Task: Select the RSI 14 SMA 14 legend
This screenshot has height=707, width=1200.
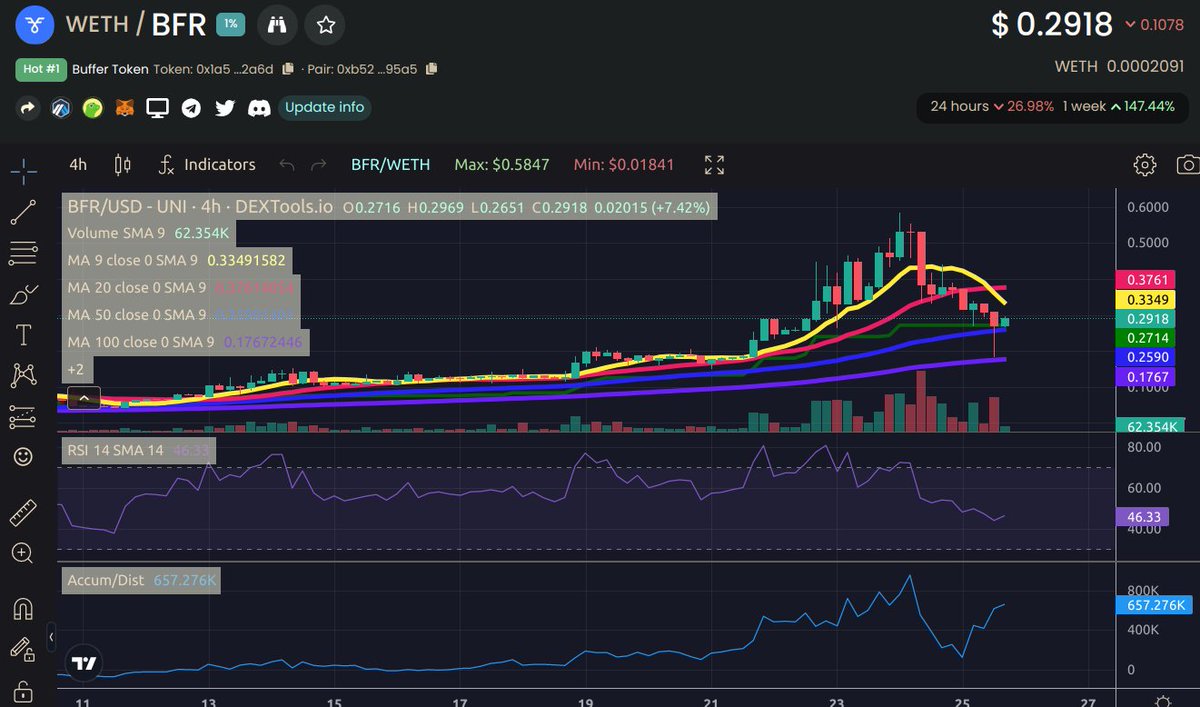Action: click(x=138, y=451)
